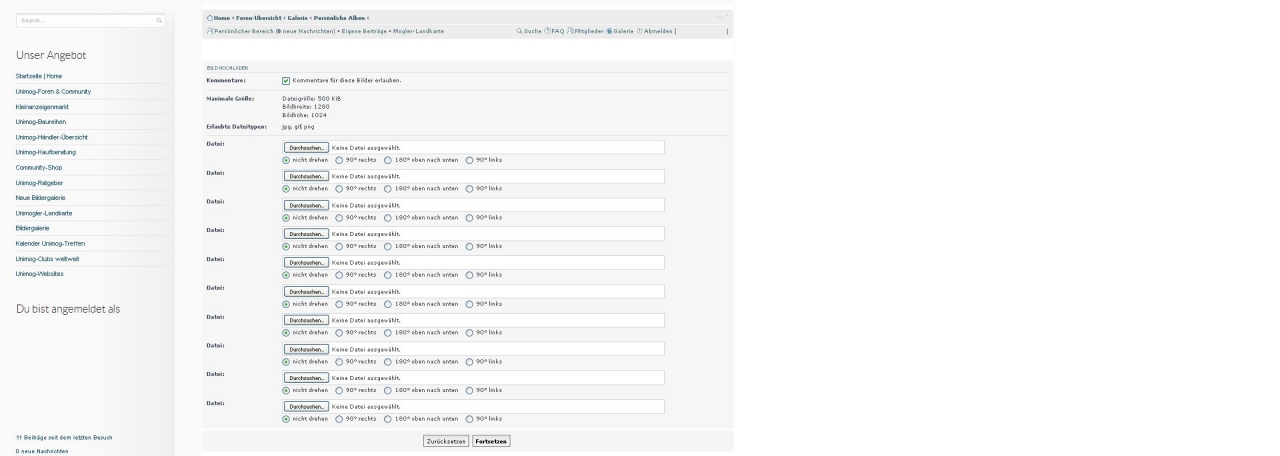The width and height of the screenshot is (1280, 456).
Task: Click the Galerie icon in the top bar
Action: tap(609, 31)
